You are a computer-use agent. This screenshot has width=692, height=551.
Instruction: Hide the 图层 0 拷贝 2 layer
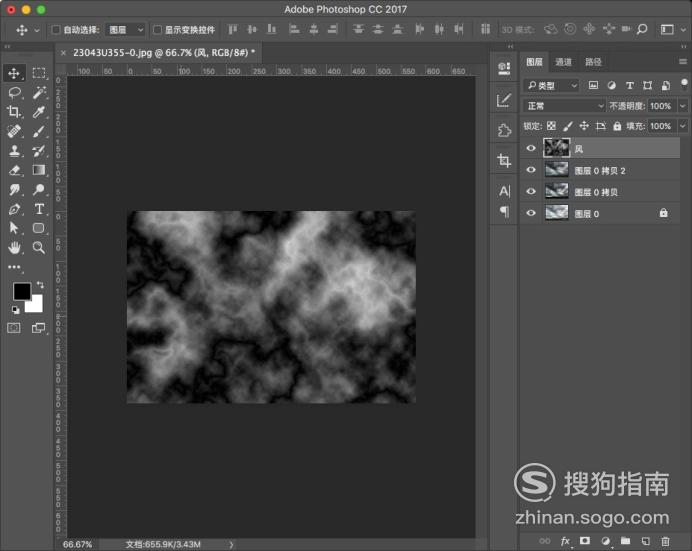pos(531,170)
